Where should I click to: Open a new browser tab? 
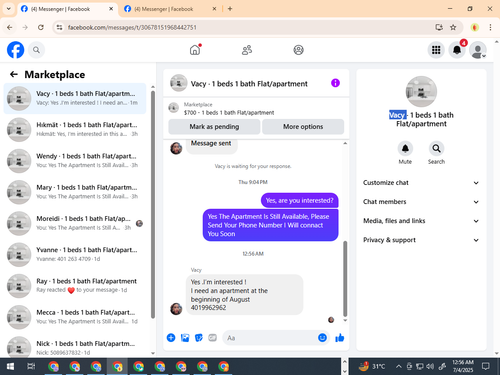click(x=230, y=9)
